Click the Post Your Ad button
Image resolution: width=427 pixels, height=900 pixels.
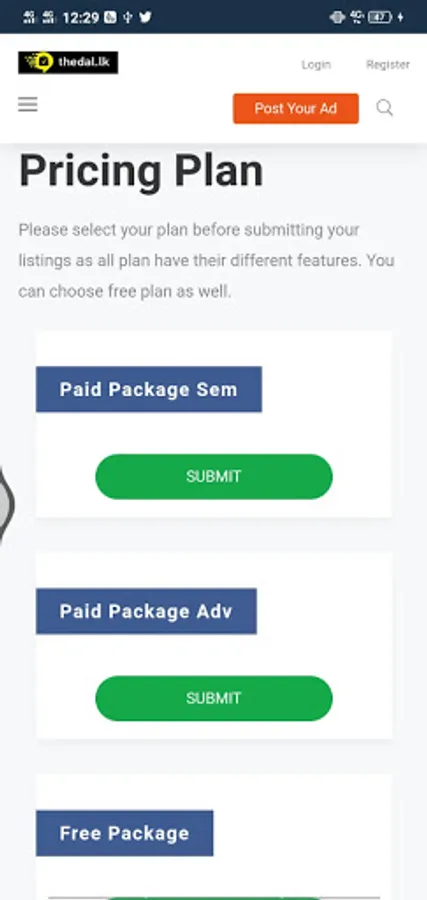[x=296, y=108]
